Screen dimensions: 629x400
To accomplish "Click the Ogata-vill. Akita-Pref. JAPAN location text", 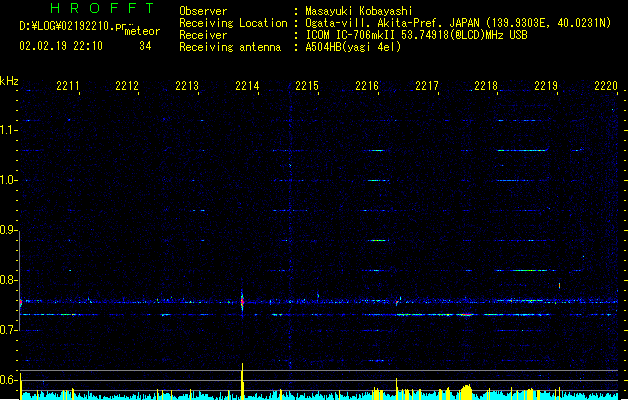I will click(x=458, y=23).
